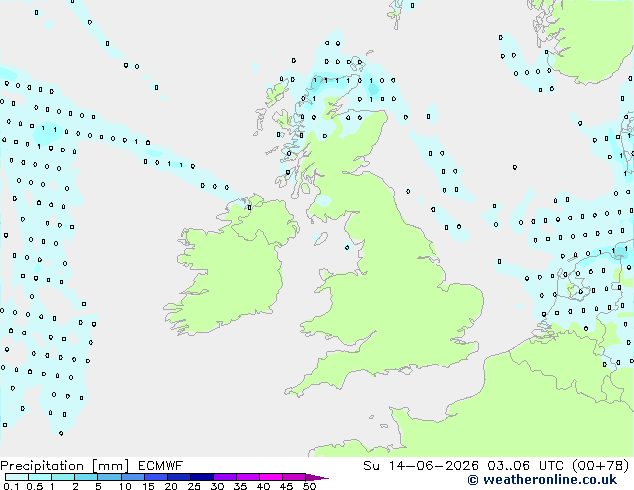The width and height of the screenshot is (634, 490).
Task: Click the legend swatch between 5 and 10 mm
Action: point(109,477)
